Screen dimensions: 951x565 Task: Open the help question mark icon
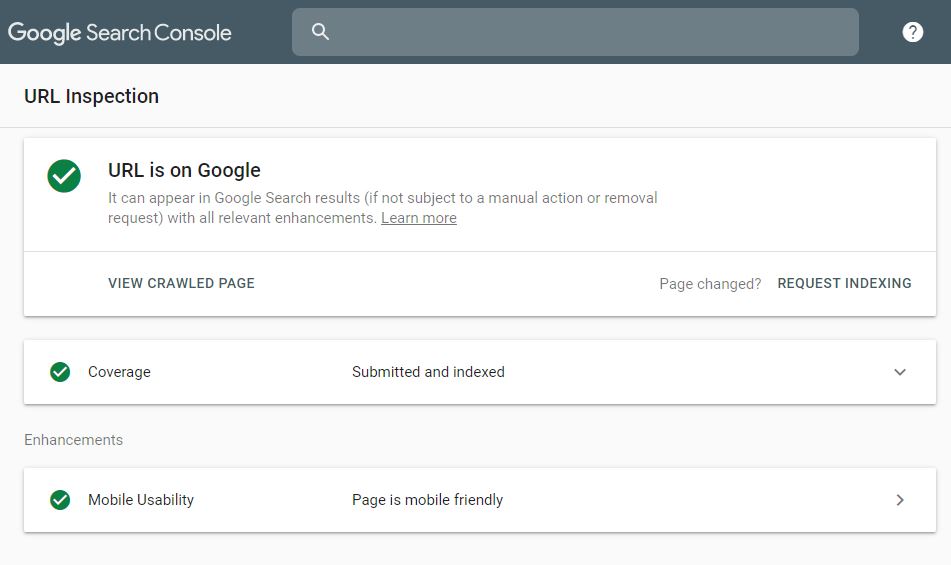912,32
